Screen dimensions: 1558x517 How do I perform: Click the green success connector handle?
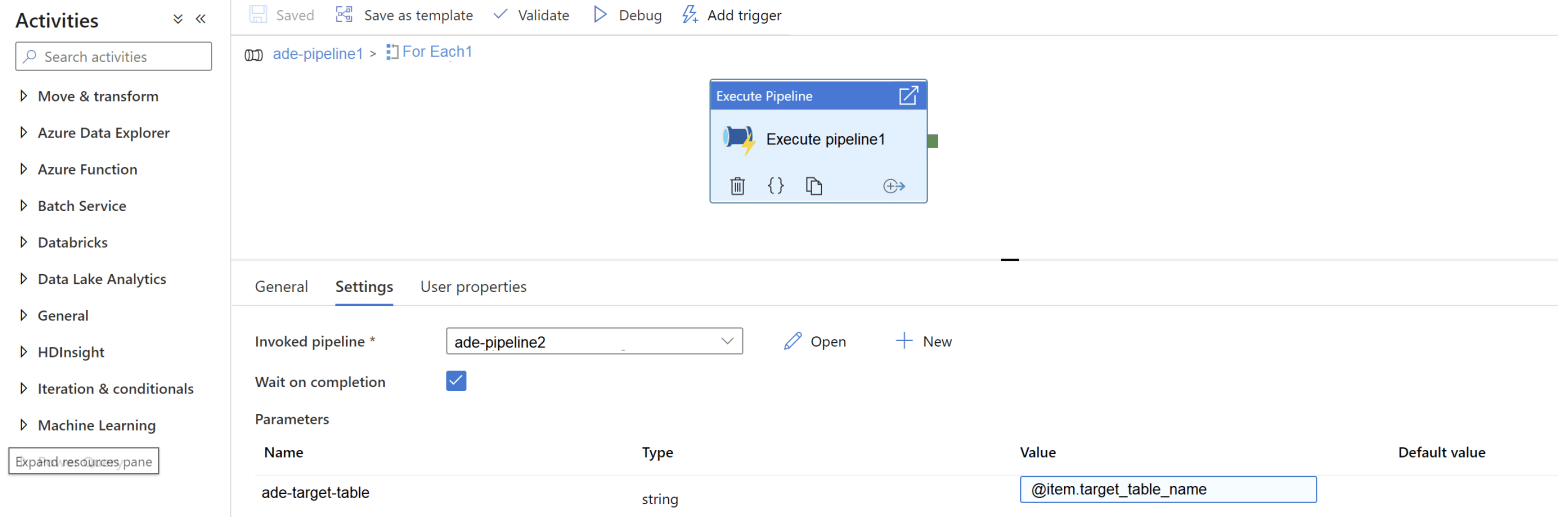932,141
